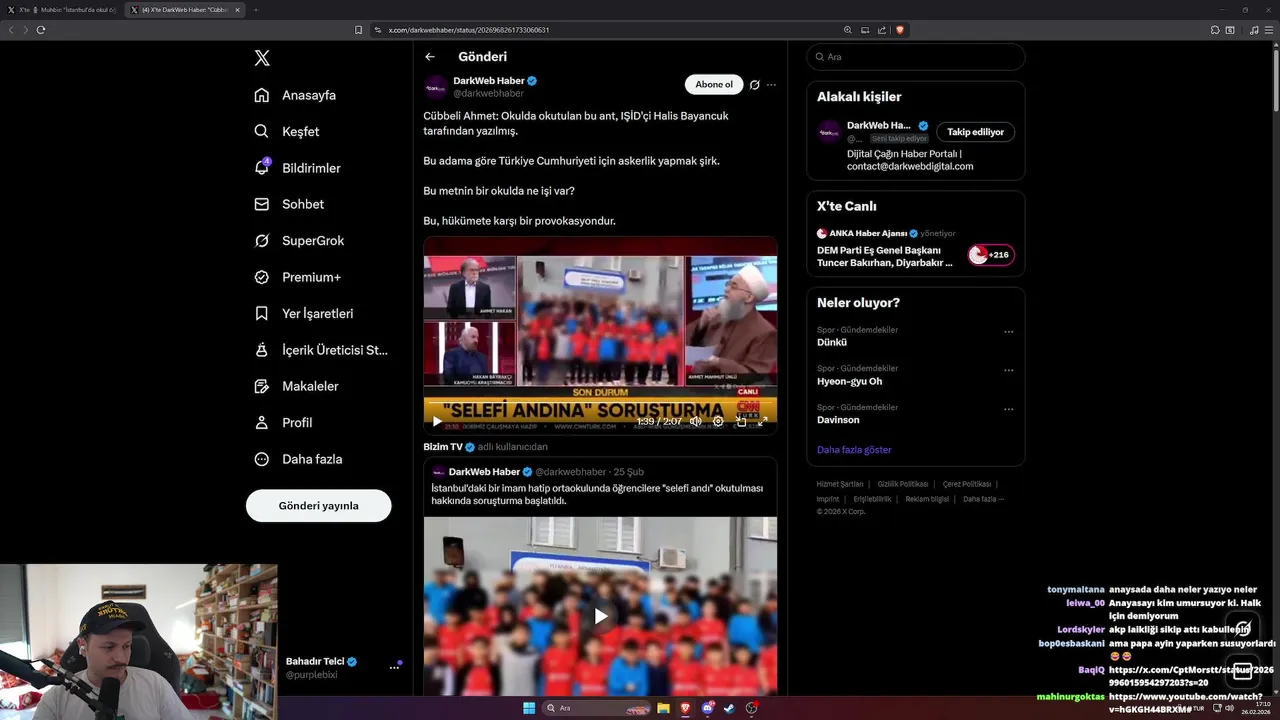1280x720 pixels.
Task: Open the Hyeon-gyu Oh trend
Action: pyautogui.click(x=849, y=381)
